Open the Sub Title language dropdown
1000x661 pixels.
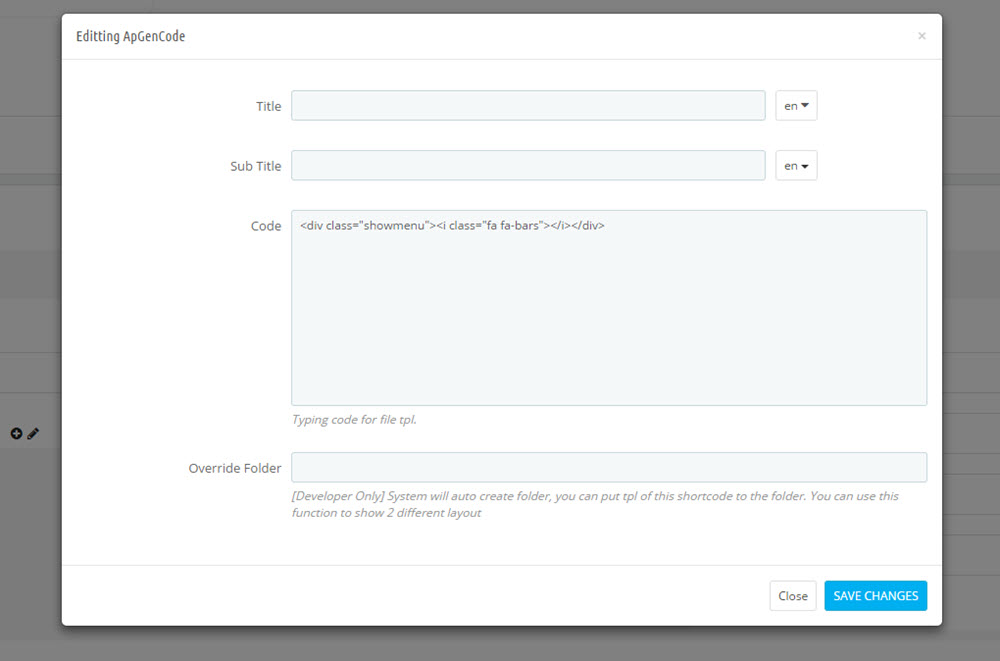(796, 165)
